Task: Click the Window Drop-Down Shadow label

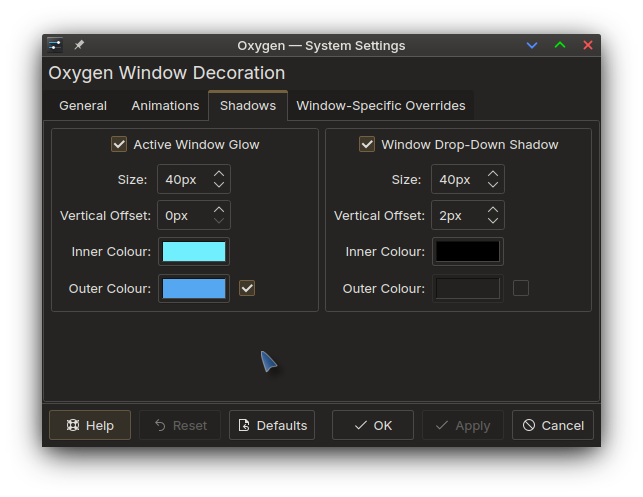Action: (x=470, y=144)
